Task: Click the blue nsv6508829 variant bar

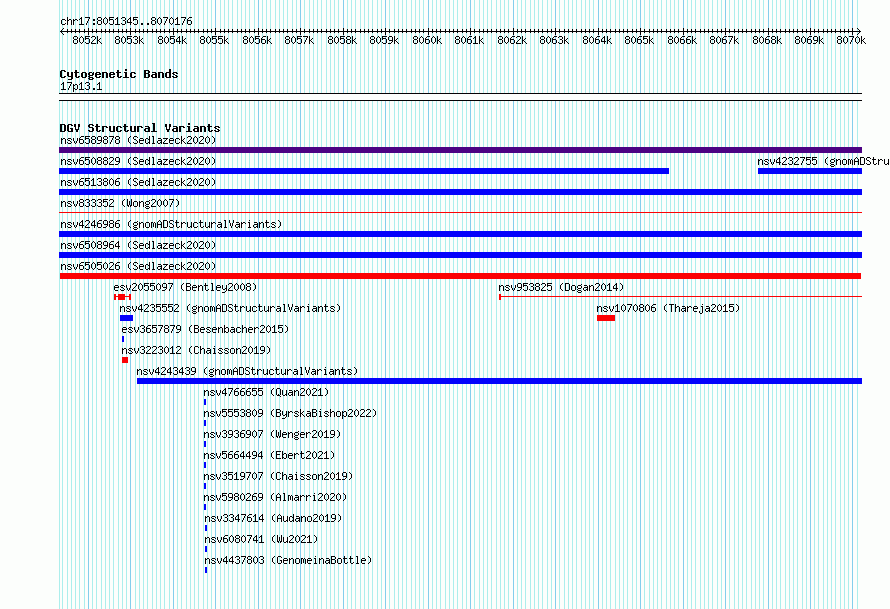Action: tap(364, 171)
